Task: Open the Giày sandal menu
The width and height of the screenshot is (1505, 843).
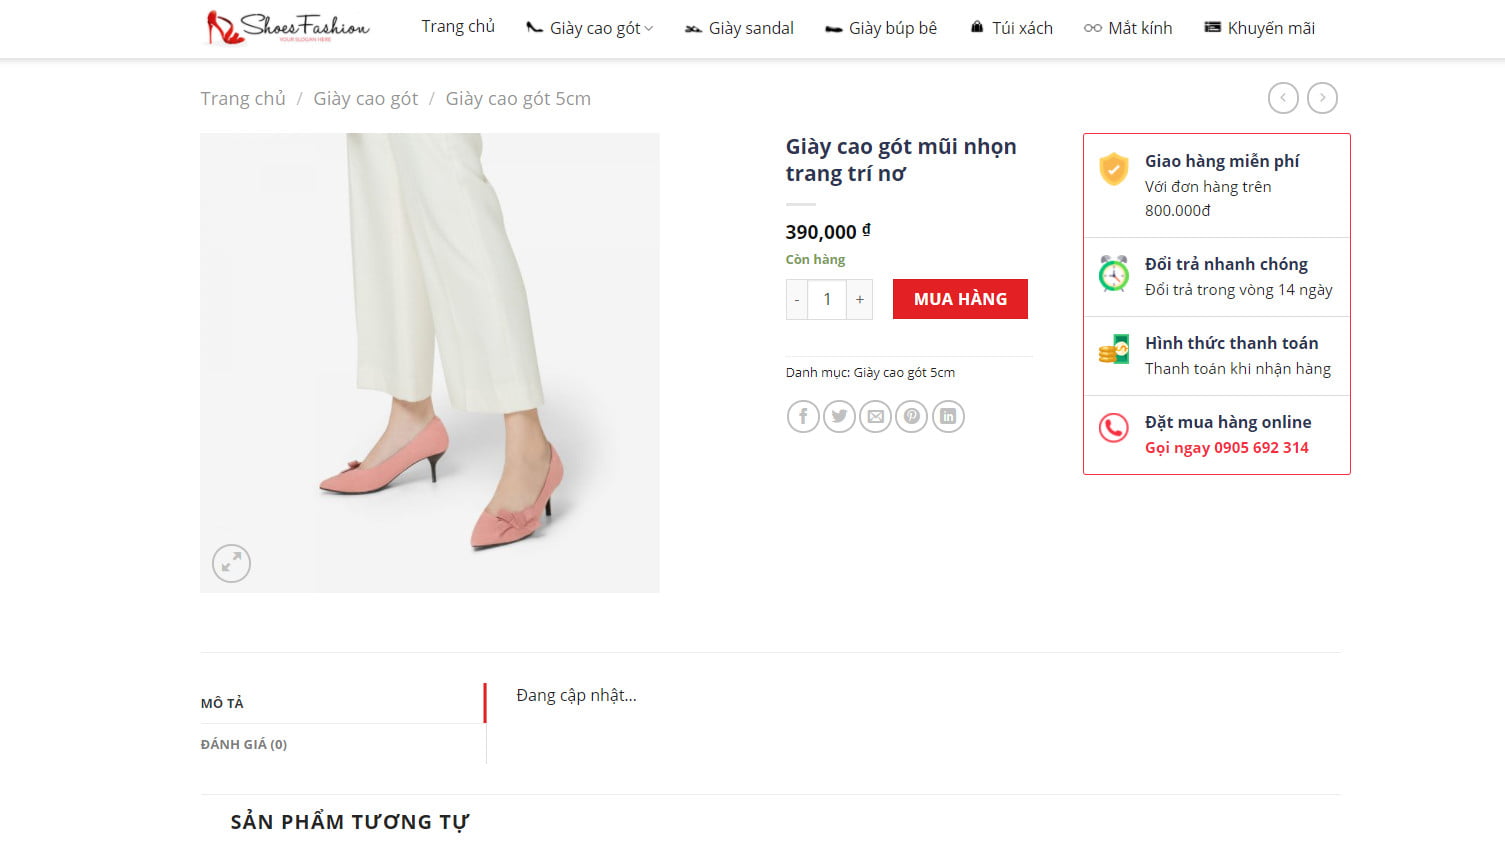Action: [739, 28]
